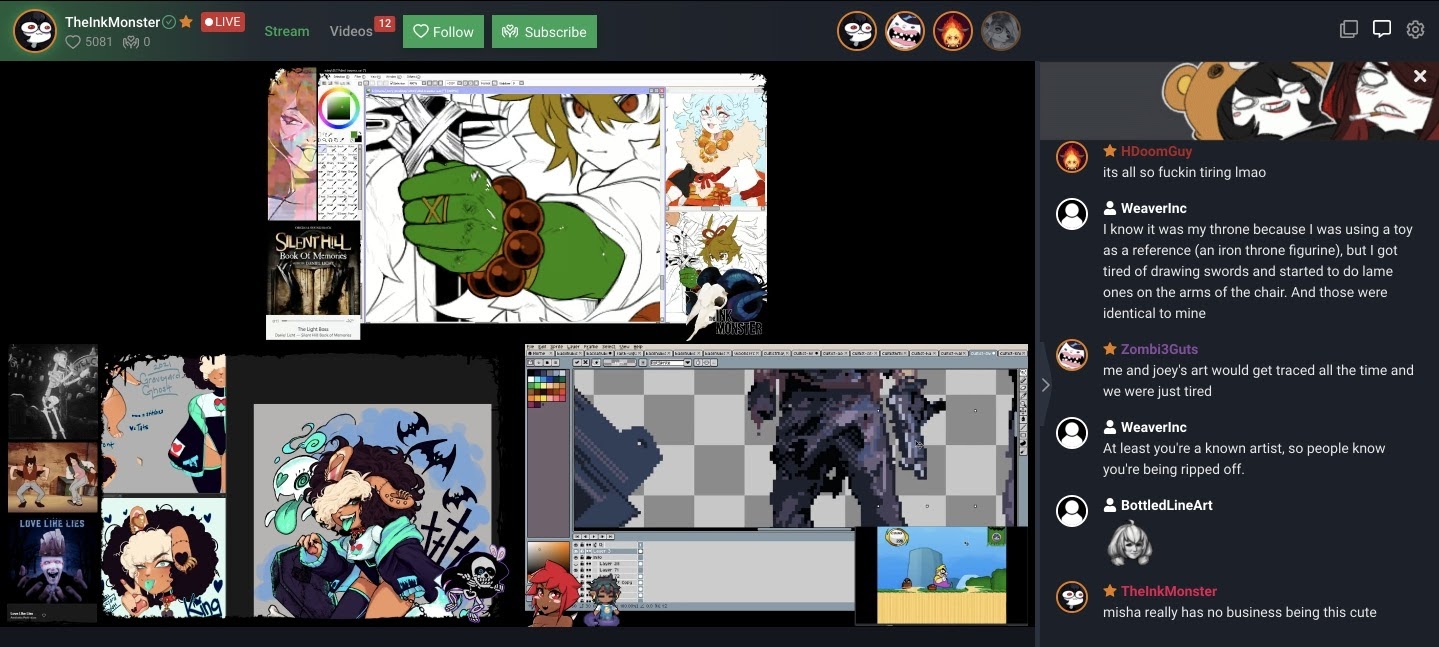Click the verified checkmark badge beside TheInkMonster
1439x647 pixels.
point(169,22)
